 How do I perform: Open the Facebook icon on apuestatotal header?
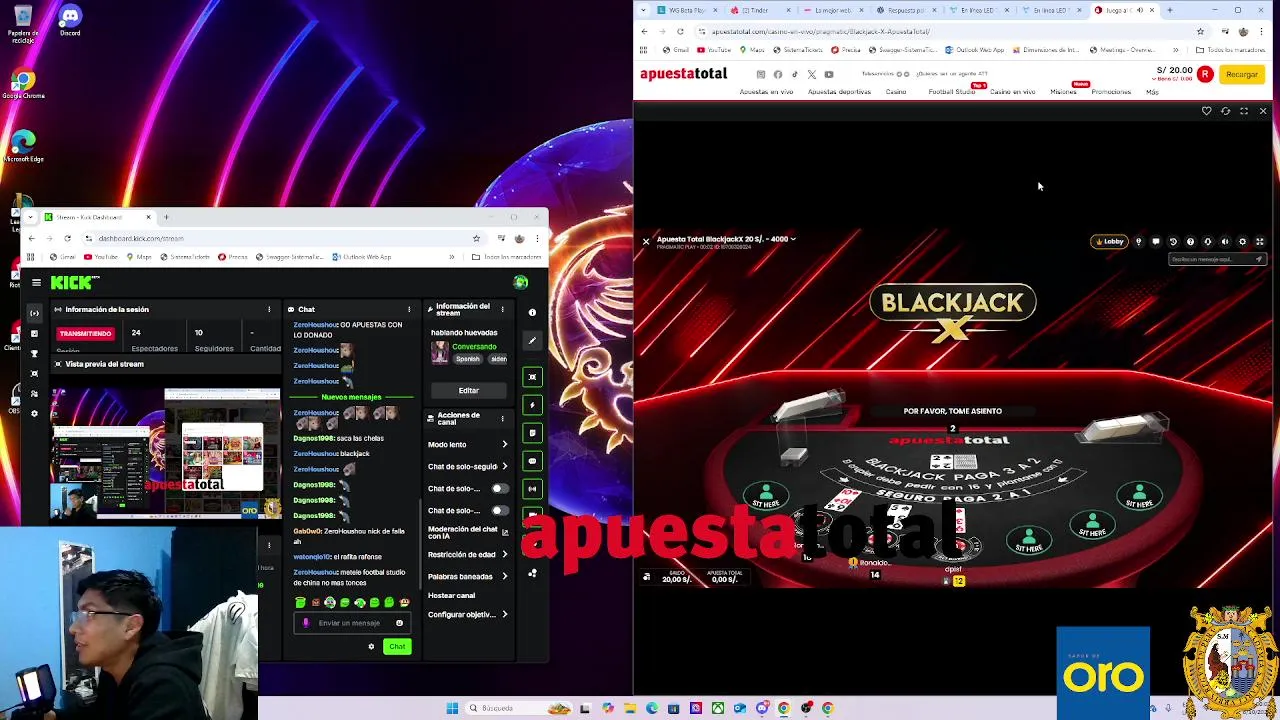pos(778,75)
